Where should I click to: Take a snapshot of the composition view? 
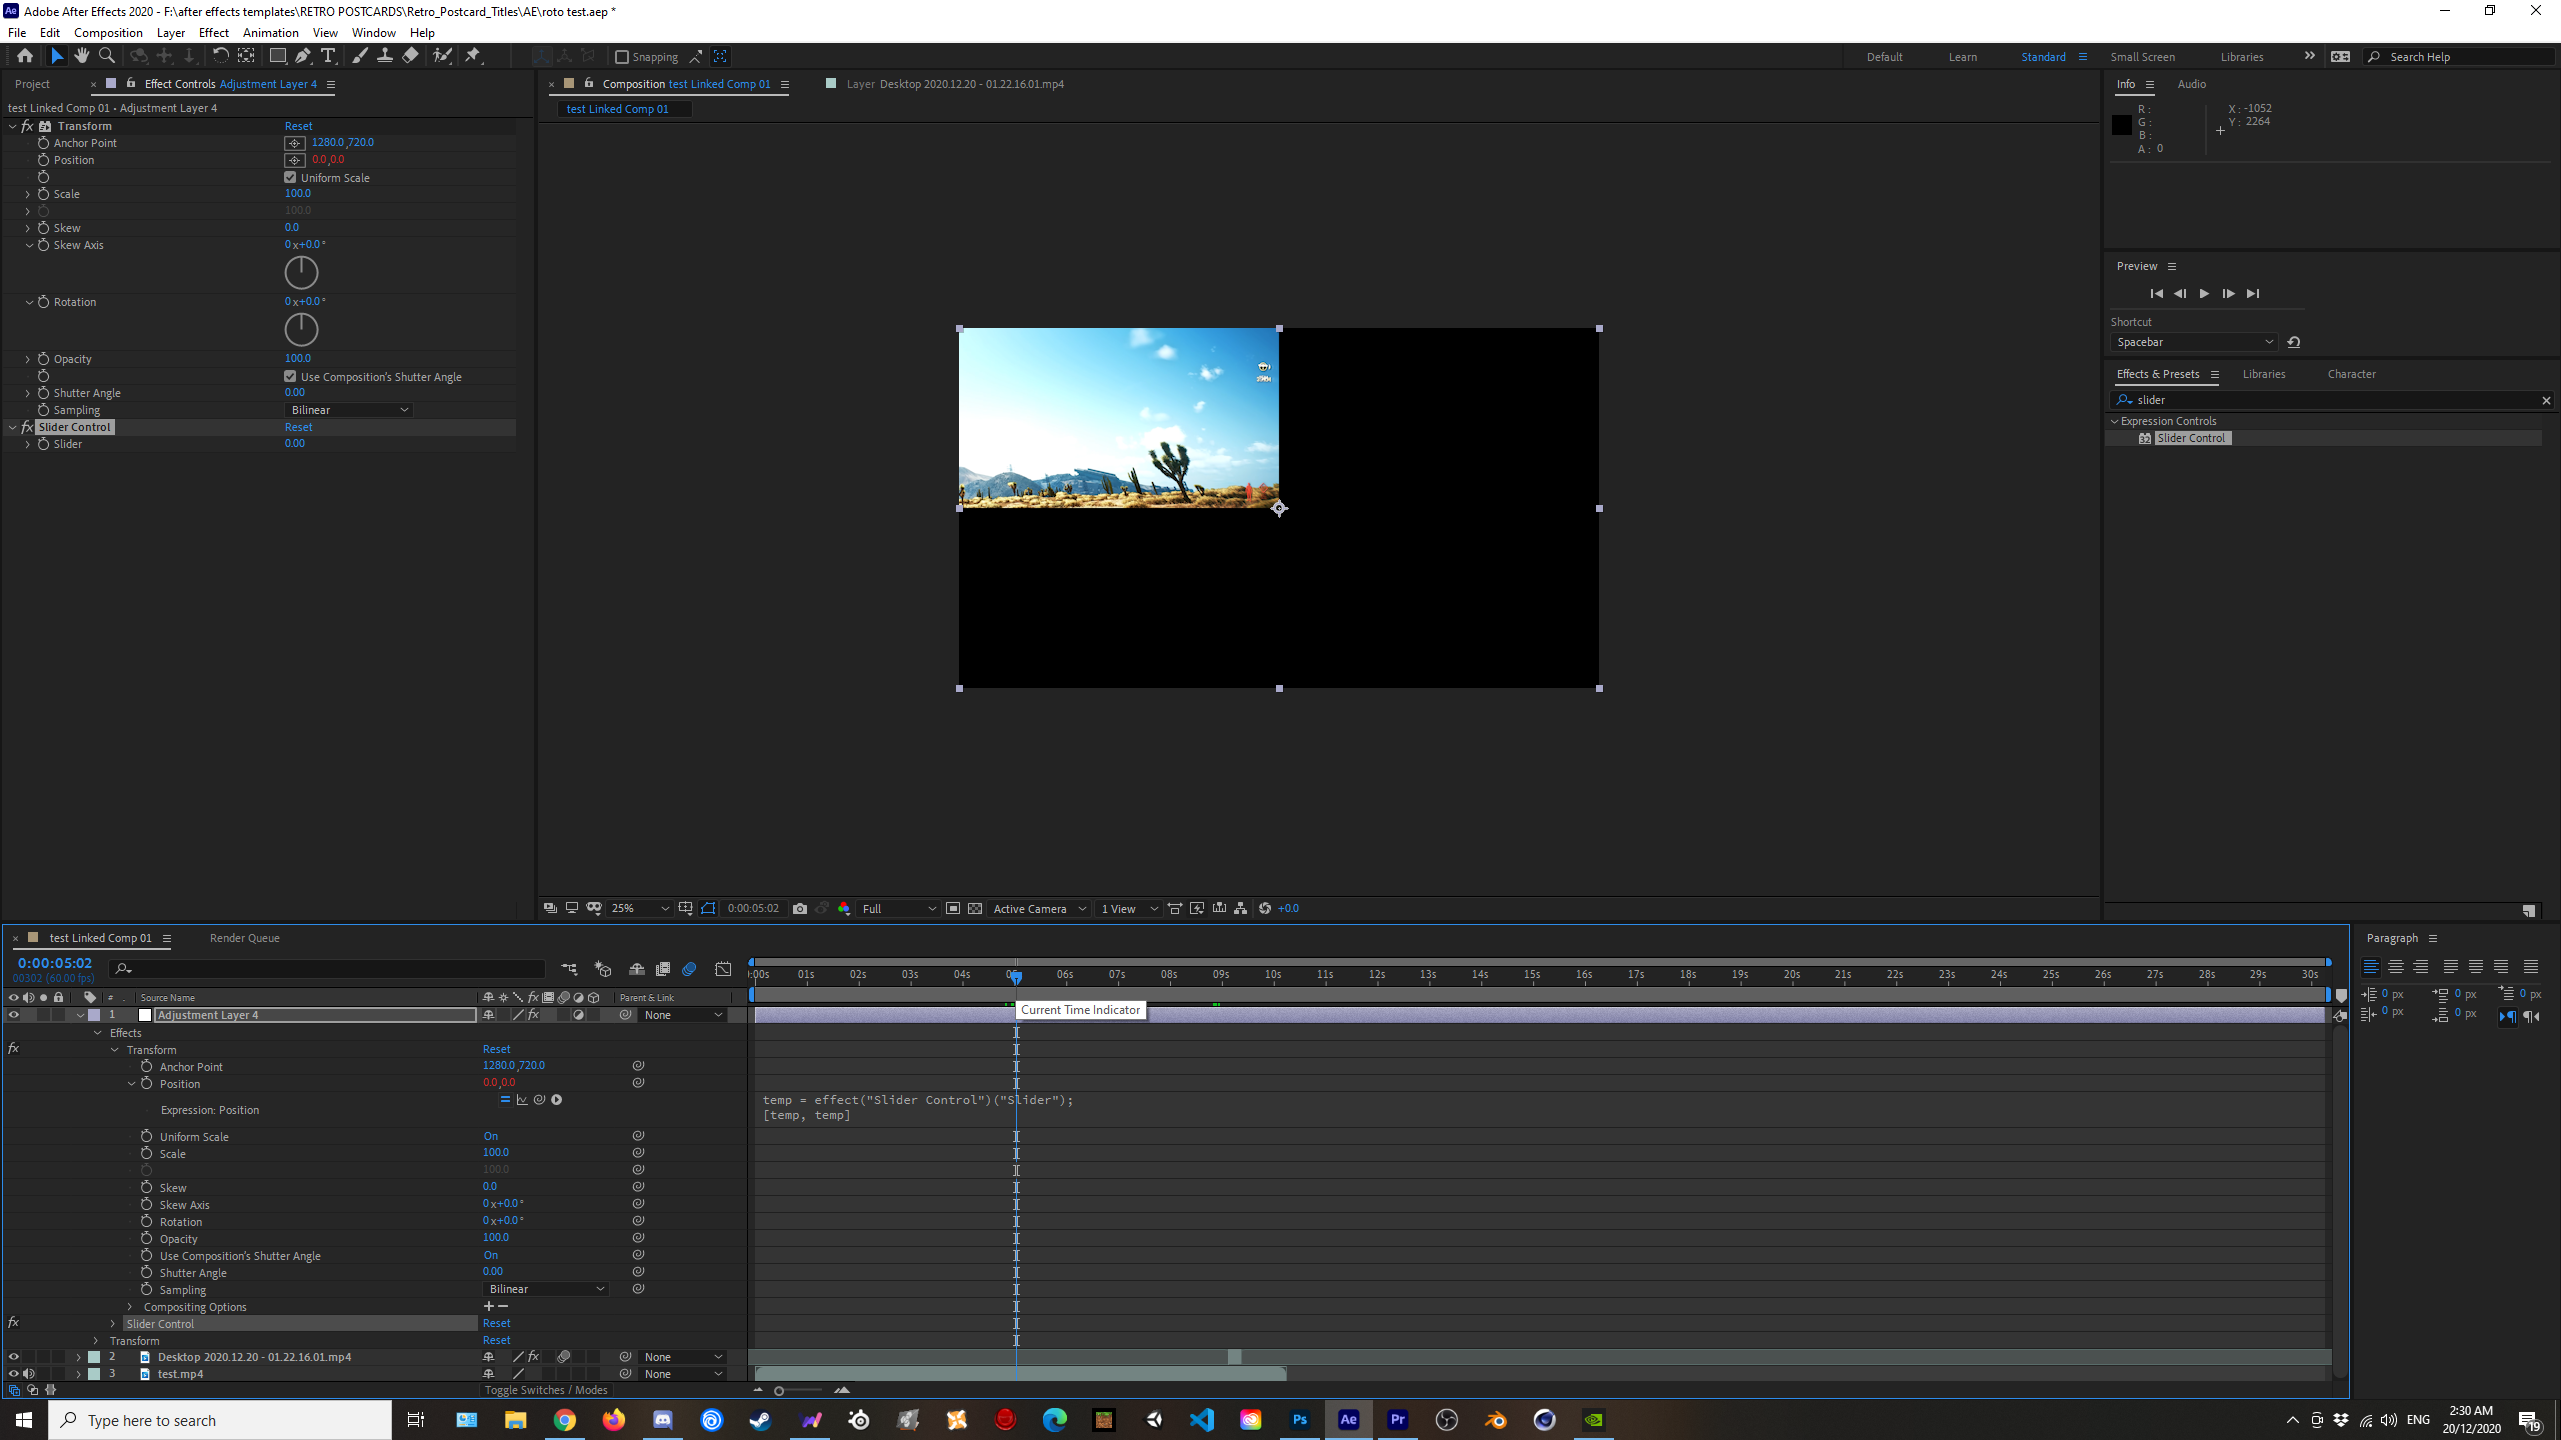(x=800, y=908)
